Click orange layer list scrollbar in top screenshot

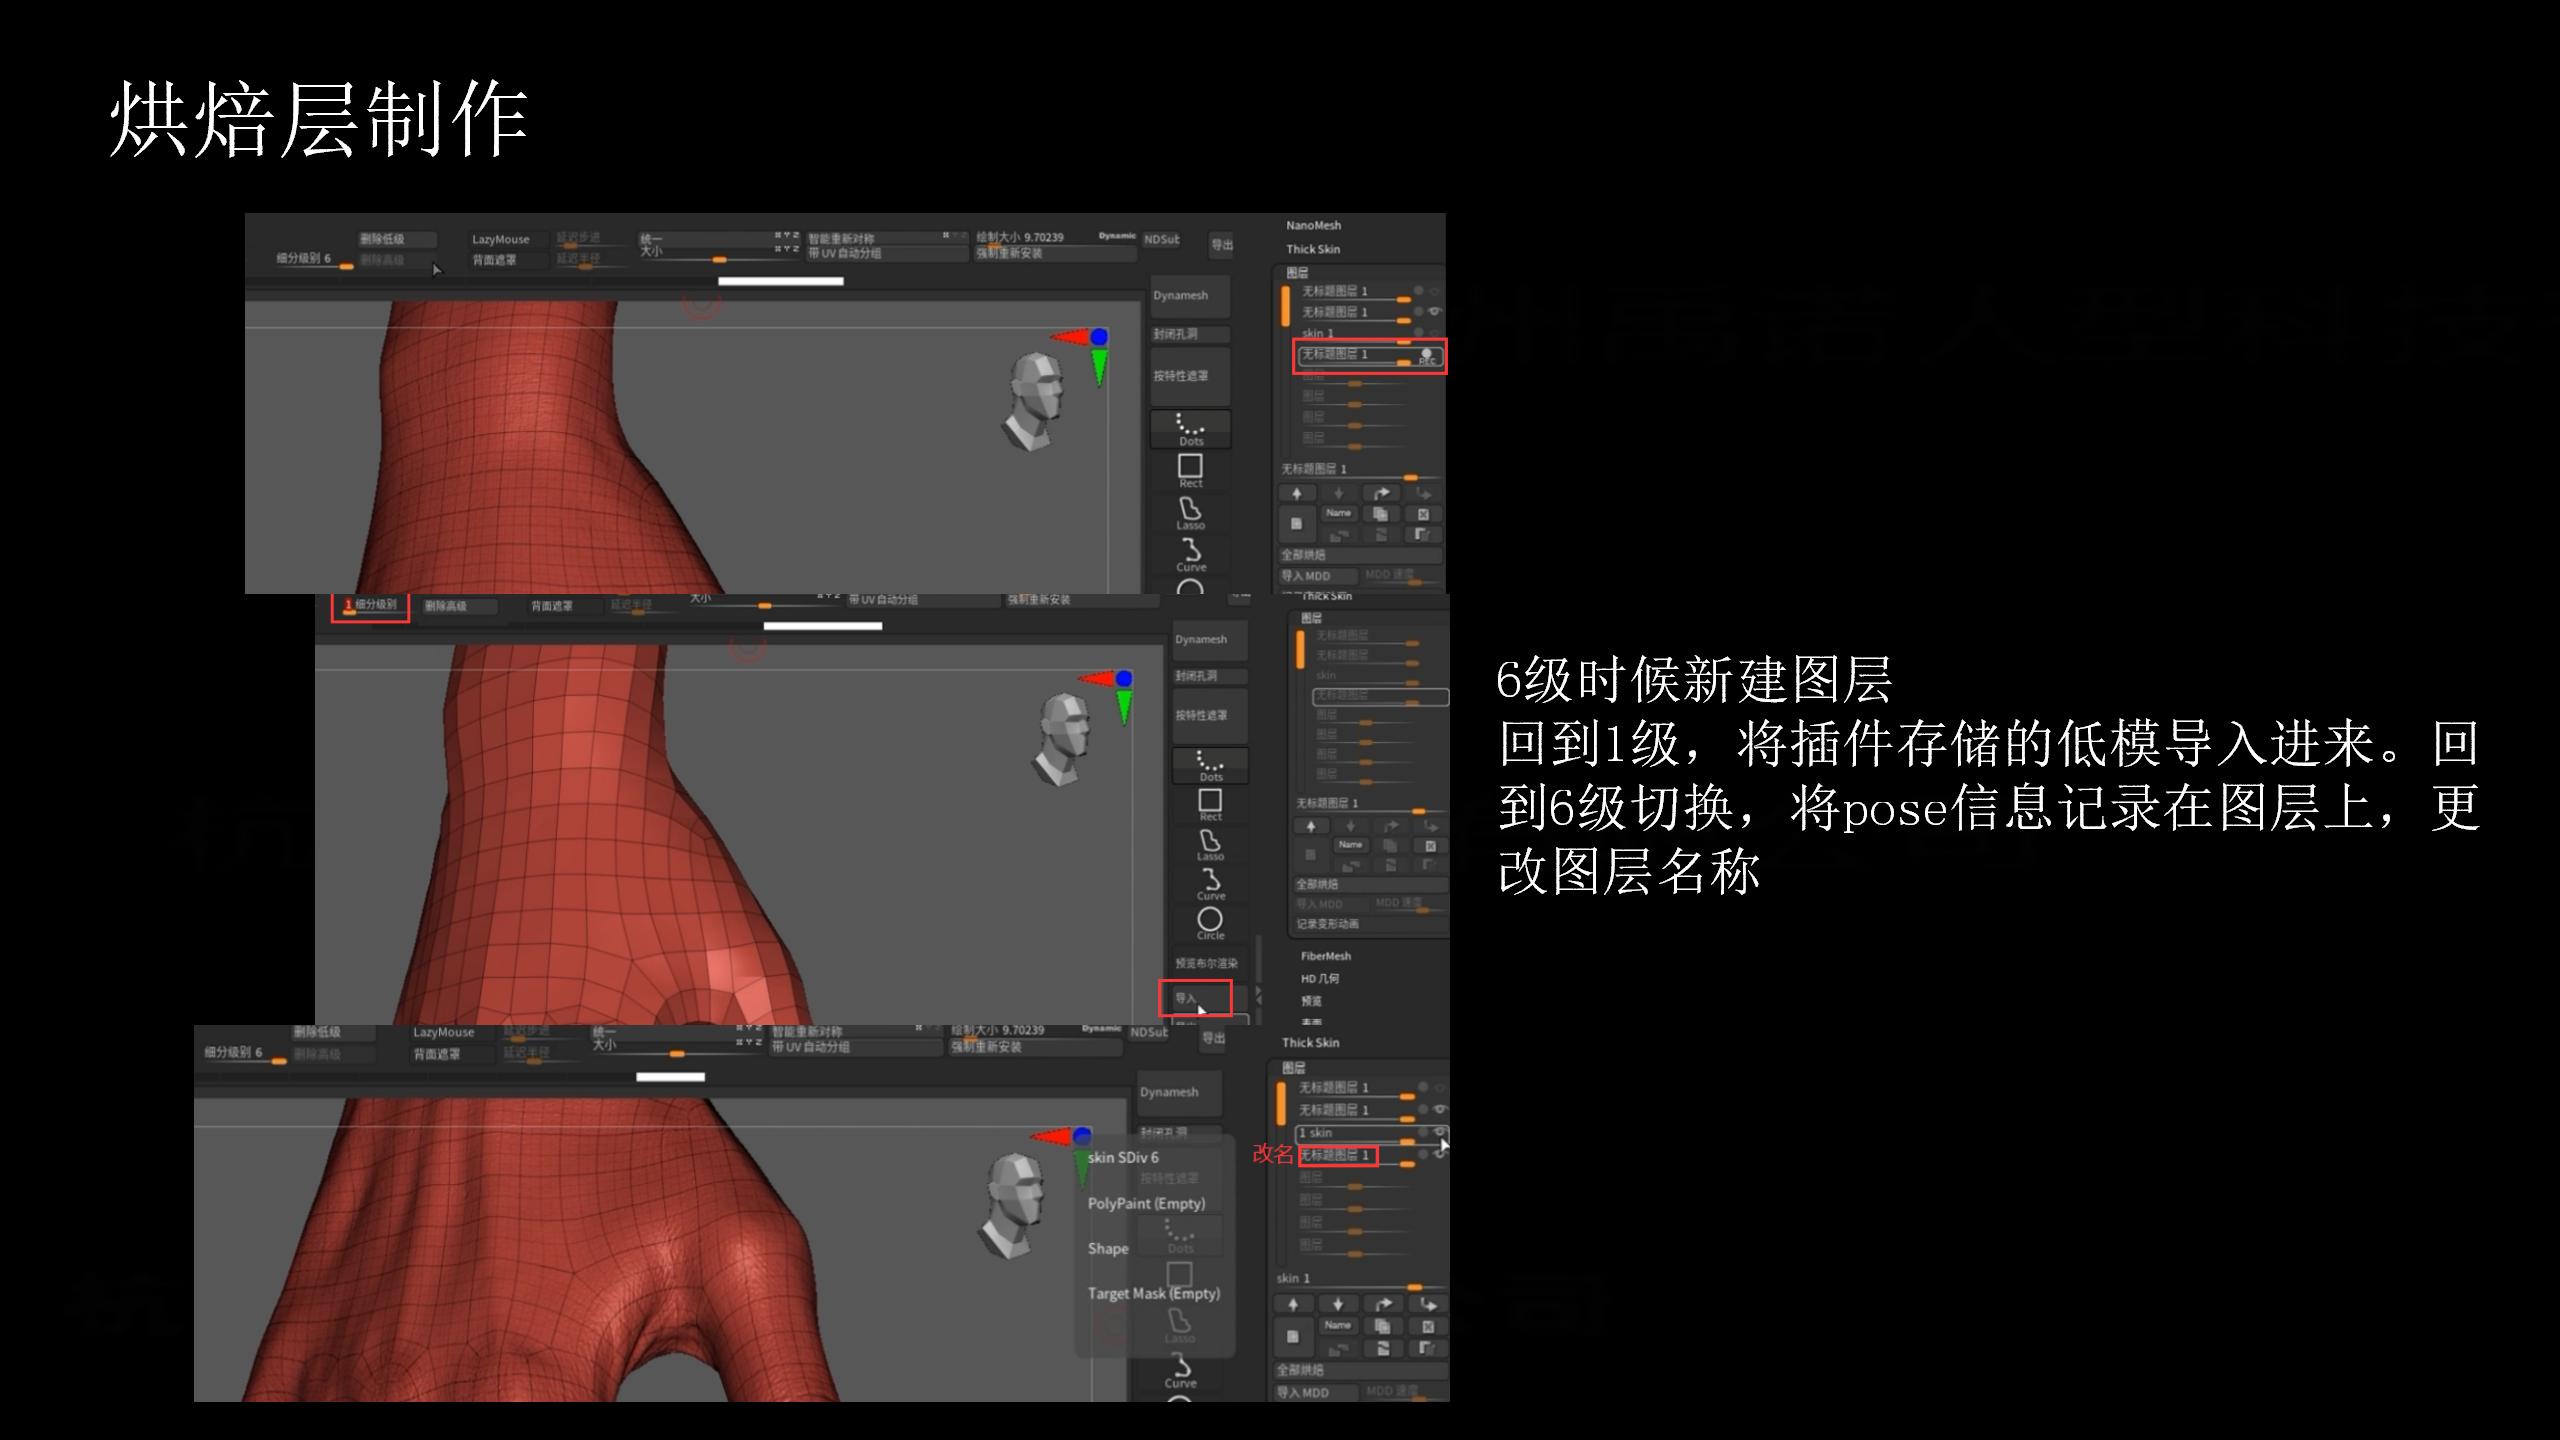point(1286,307)
